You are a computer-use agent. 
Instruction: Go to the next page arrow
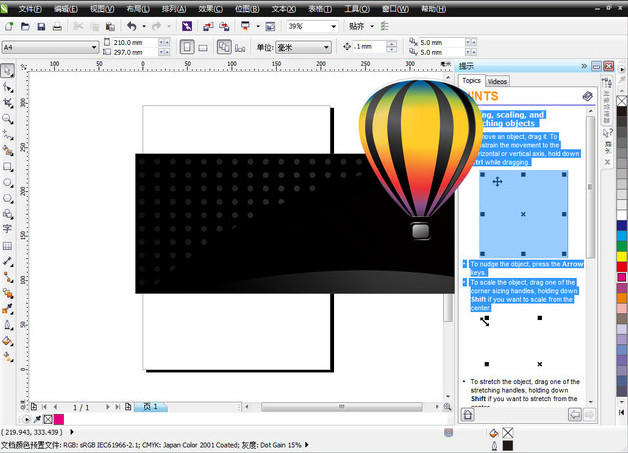tap(107, 407)
